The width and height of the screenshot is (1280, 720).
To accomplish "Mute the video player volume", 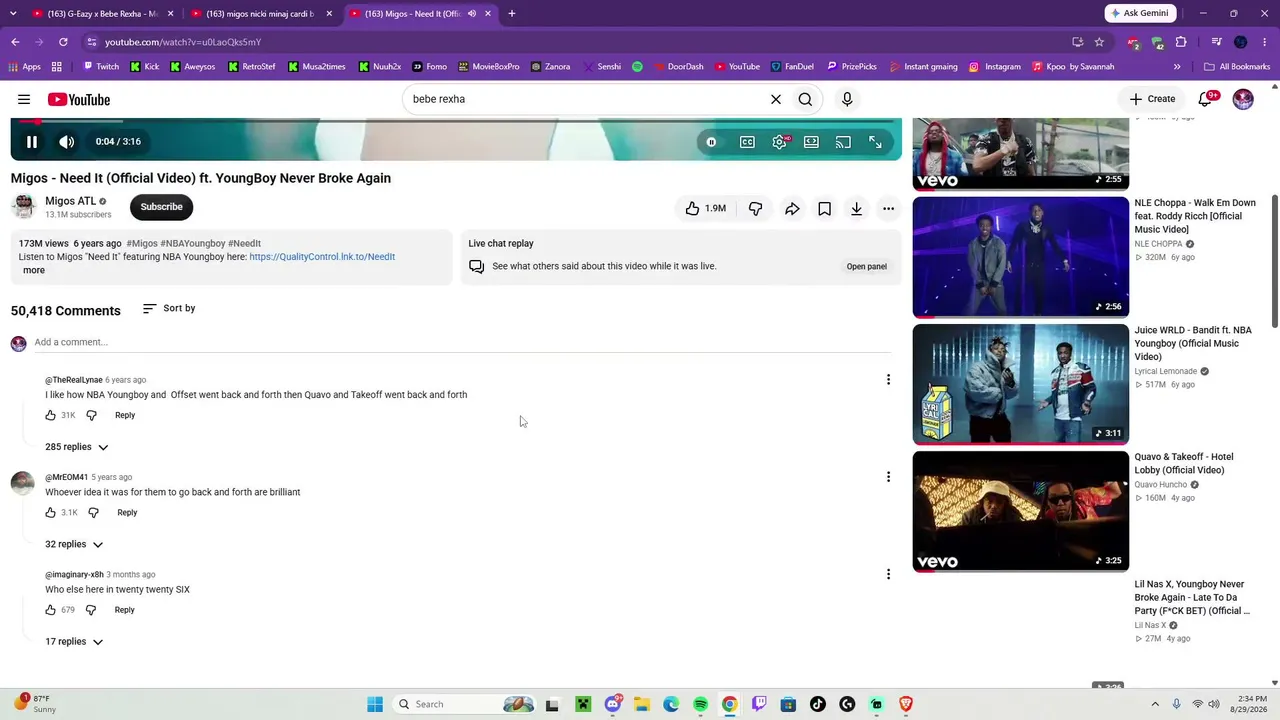I will click(67, 142).
